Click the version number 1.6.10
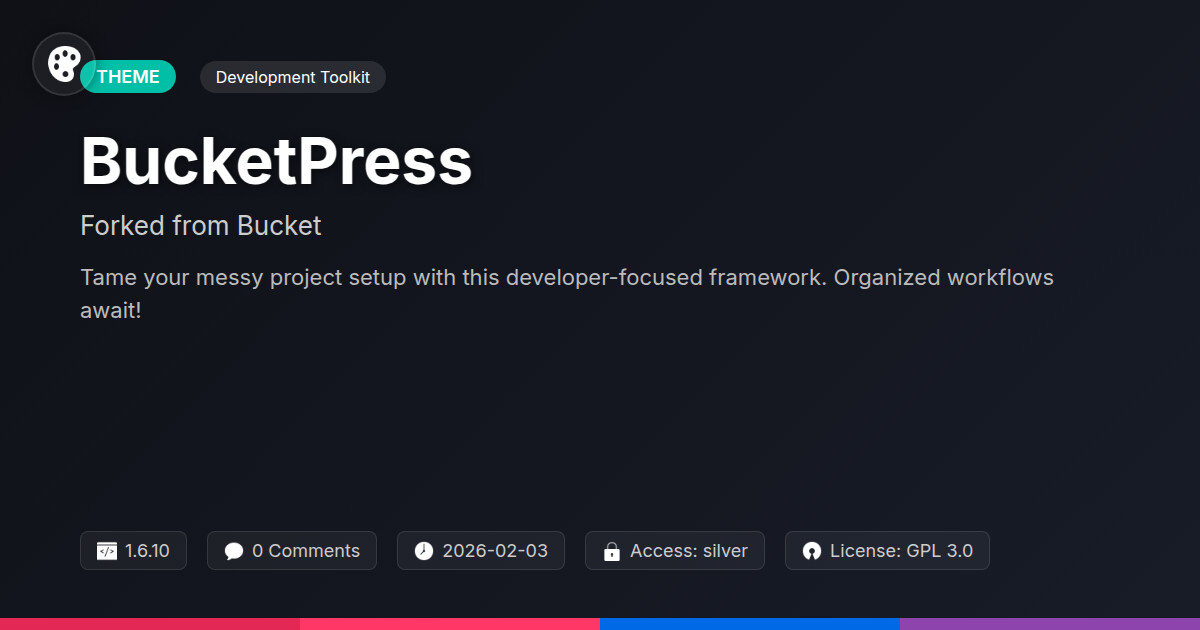 147,551
